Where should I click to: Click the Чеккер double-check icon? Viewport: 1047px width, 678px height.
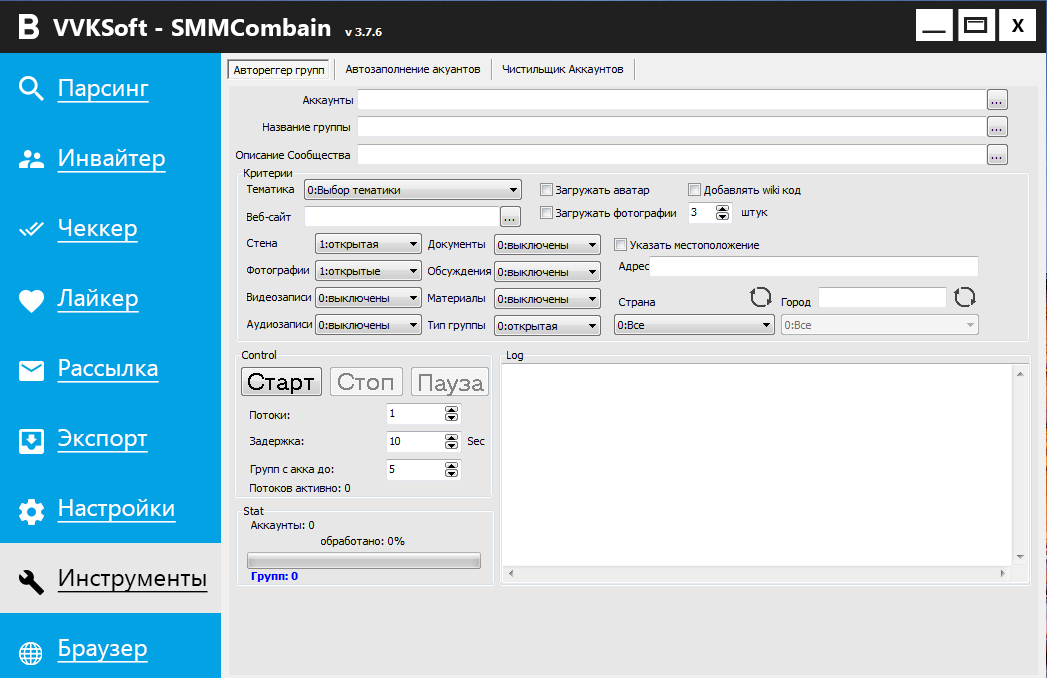click(31, 229)
